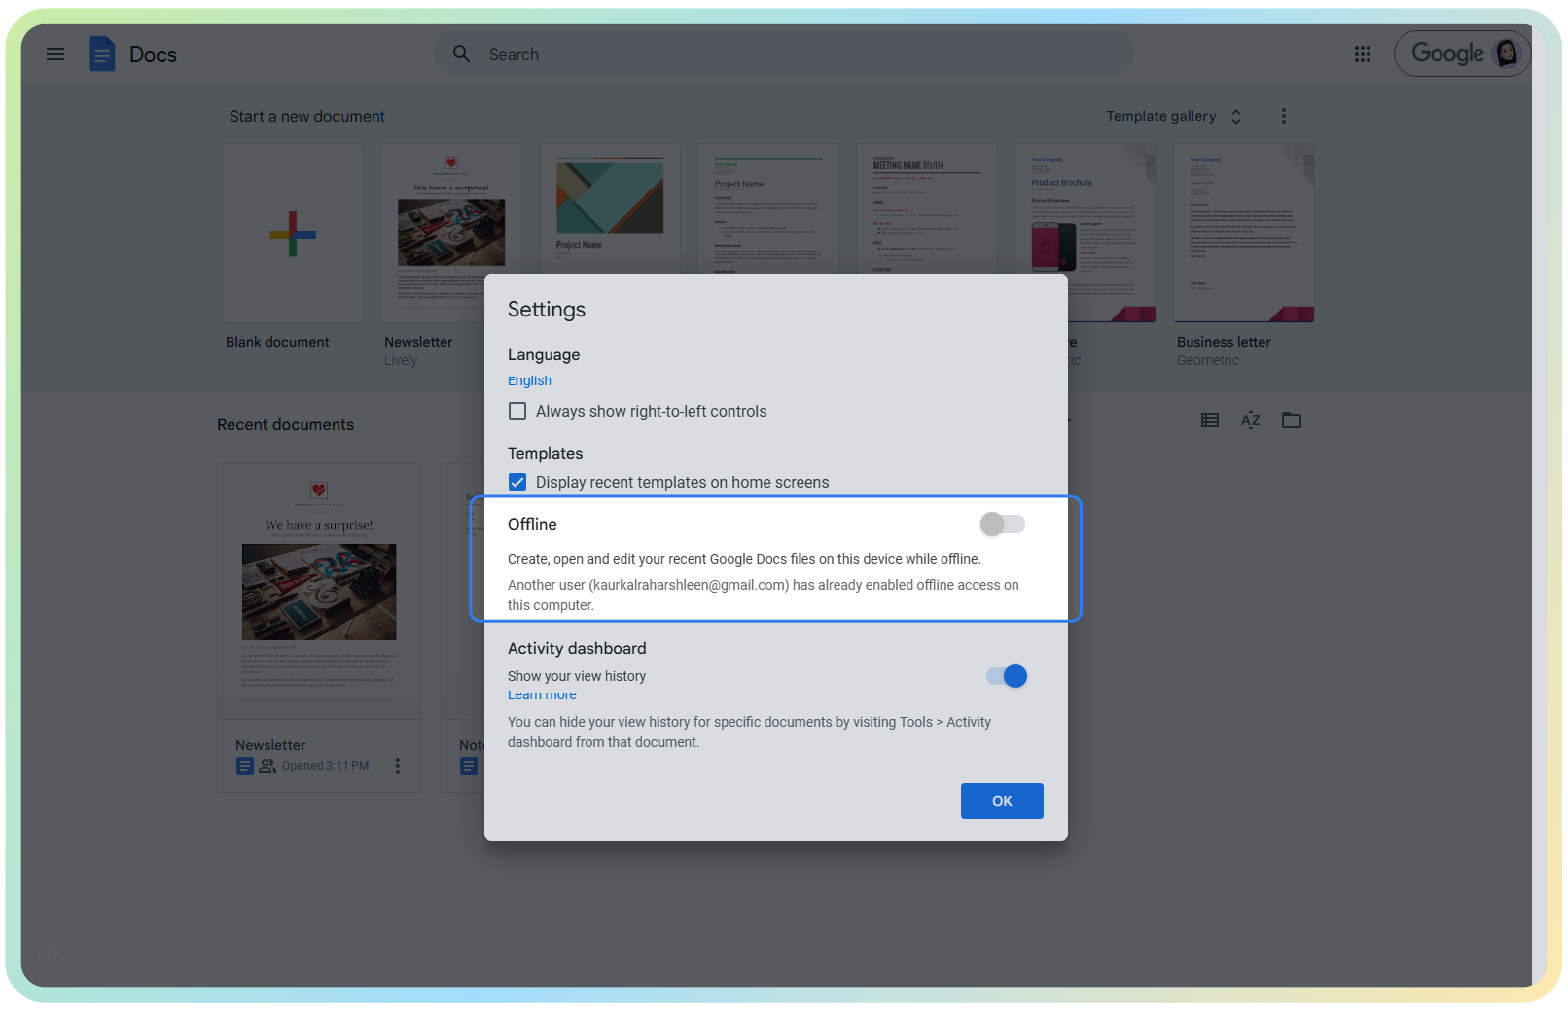This screenshot has height=1011, width=1568.
Task: Open the Meeting Name notes template
Action: (x=927, y=208)
